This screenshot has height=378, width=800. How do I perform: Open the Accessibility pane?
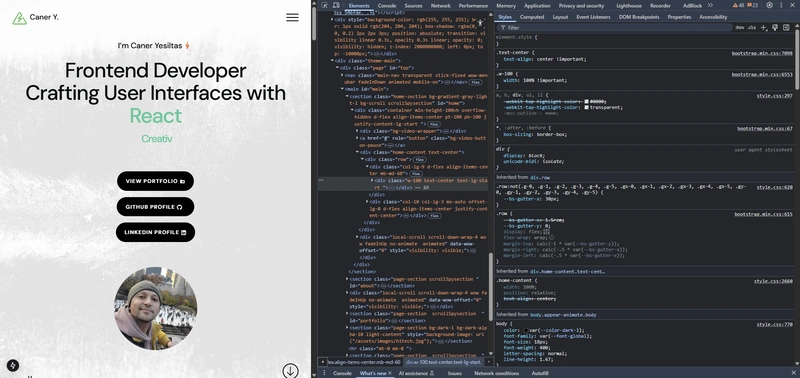(x=713, y=17)
